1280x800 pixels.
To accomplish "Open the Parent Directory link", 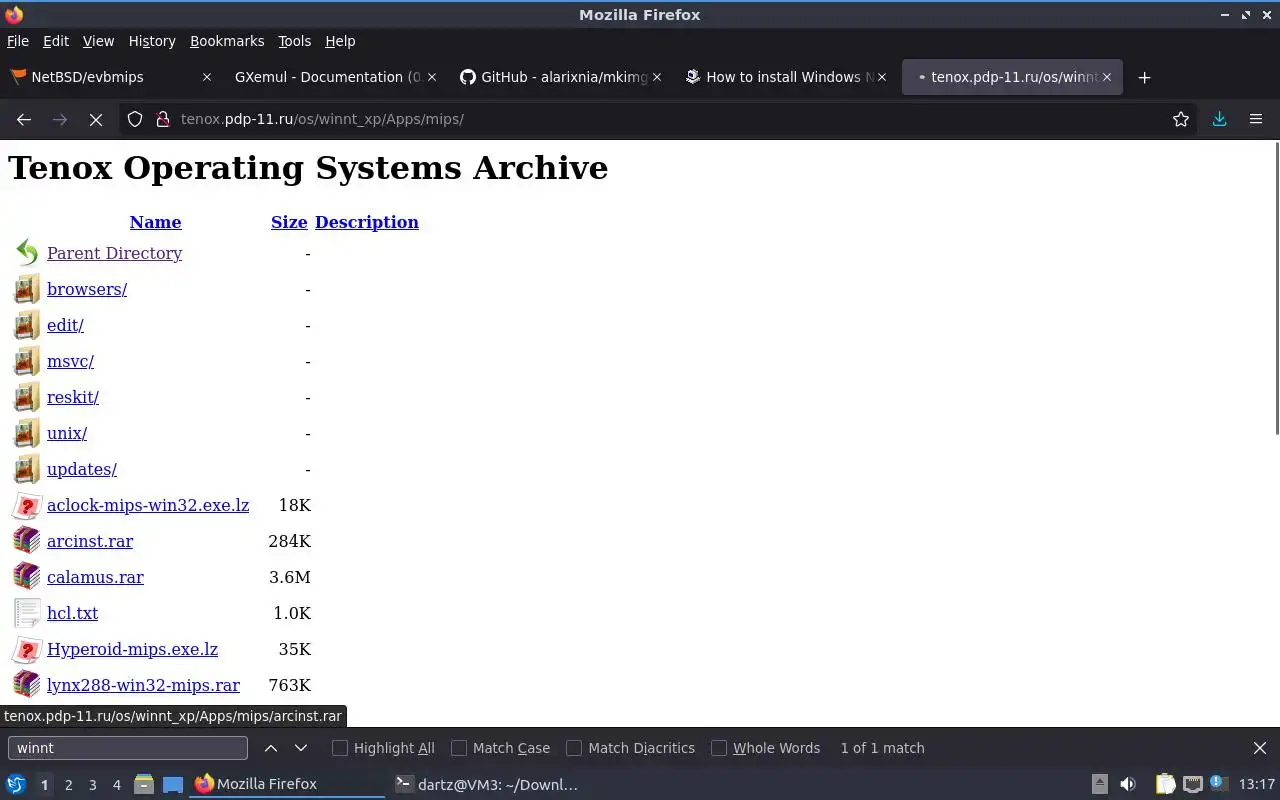I will pos(114,253).
